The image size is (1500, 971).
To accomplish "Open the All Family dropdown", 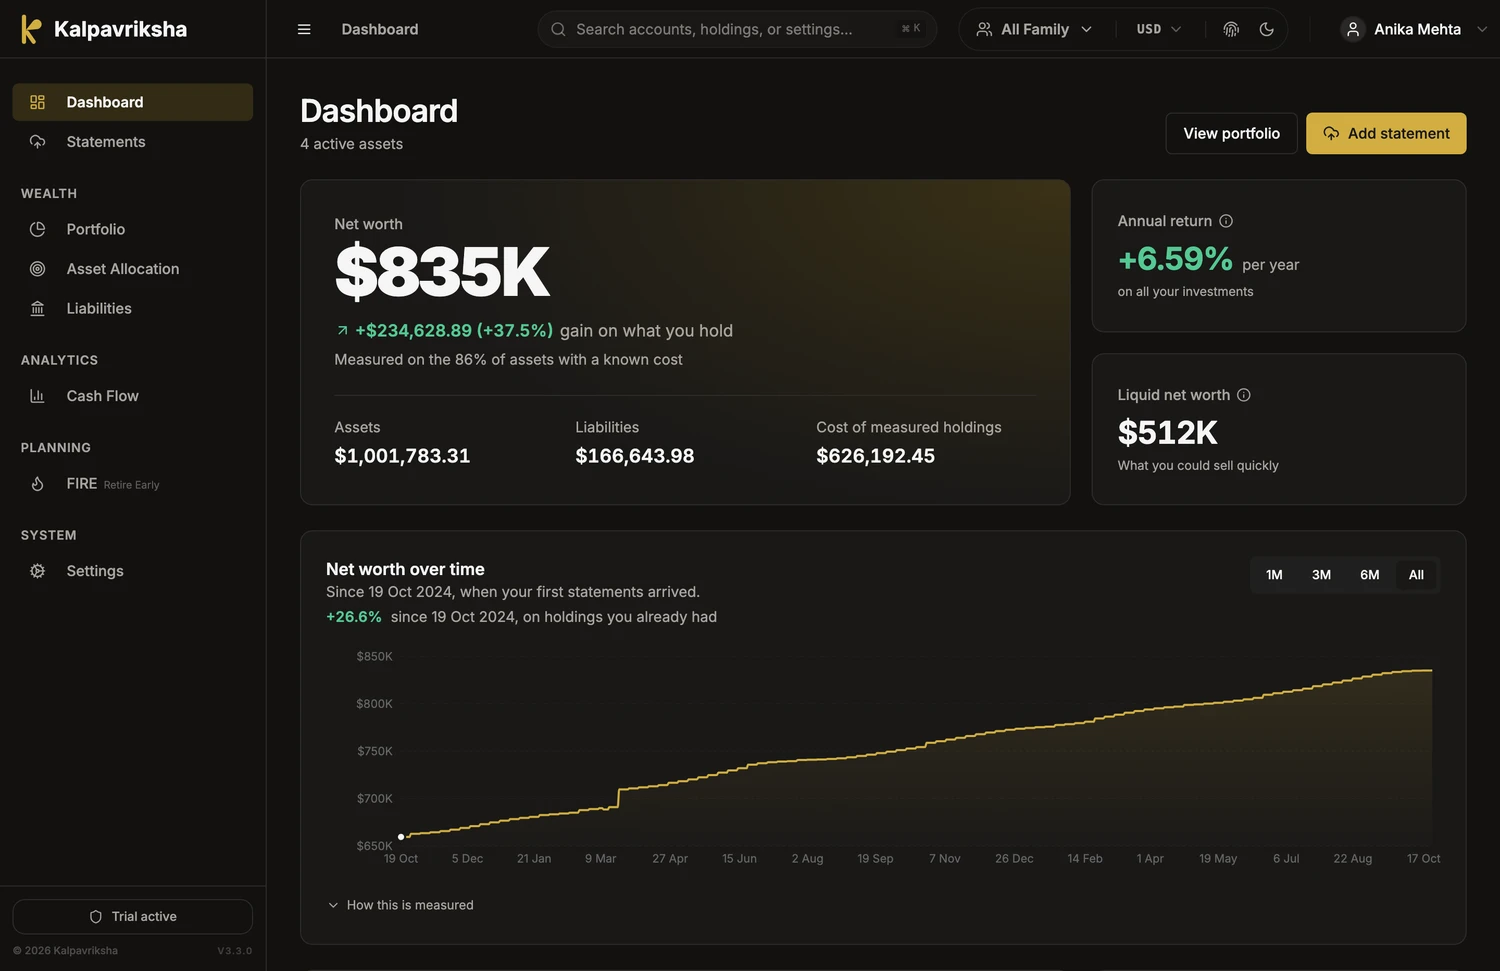I will 1034,29.
